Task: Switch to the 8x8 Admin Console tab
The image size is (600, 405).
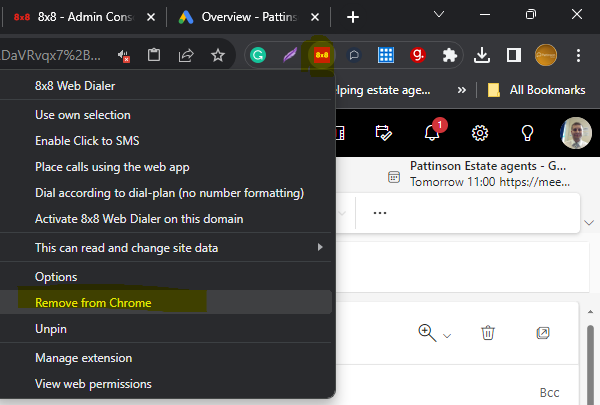Action: click(75, 17)
